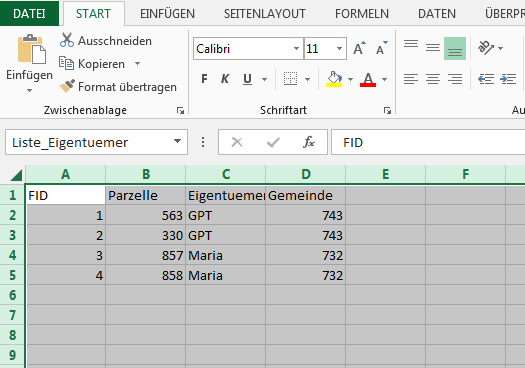Increase indent of cell content
Viewport: 525px width, 368px height.
pos(508,79)
